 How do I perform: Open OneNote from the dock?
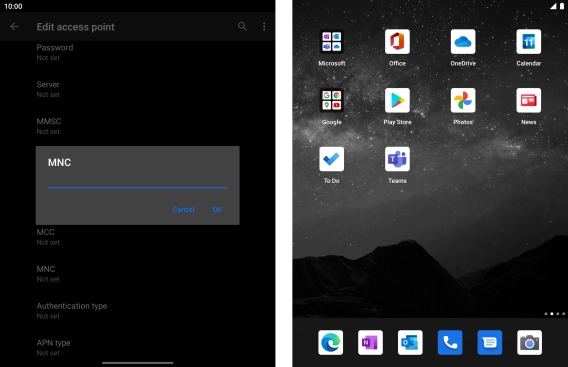[x=370, y=342]
